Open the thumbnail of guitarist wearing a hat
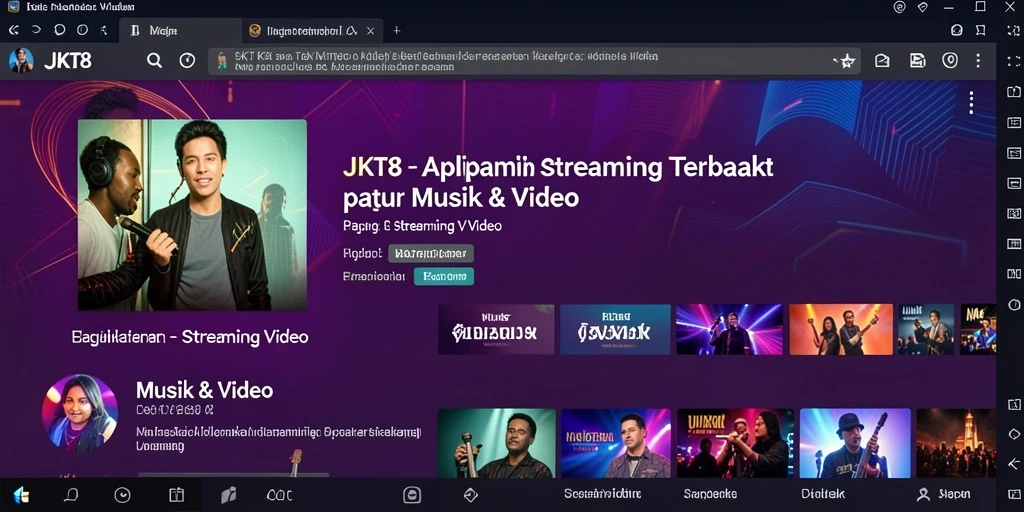This screenshot has height=512, width=1024. (855, 443)
